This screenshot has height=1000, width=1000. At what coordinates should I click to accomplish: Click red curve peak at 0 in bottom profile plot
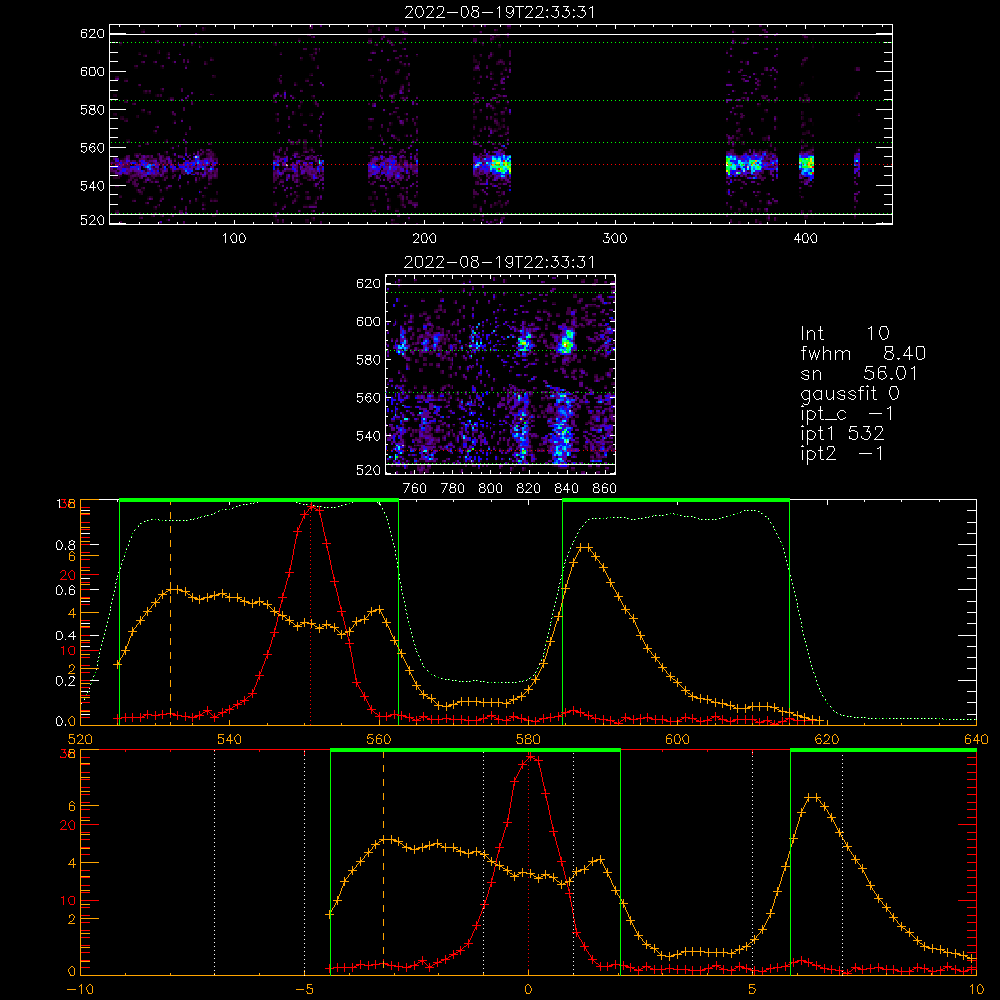(x=529, y=757)
